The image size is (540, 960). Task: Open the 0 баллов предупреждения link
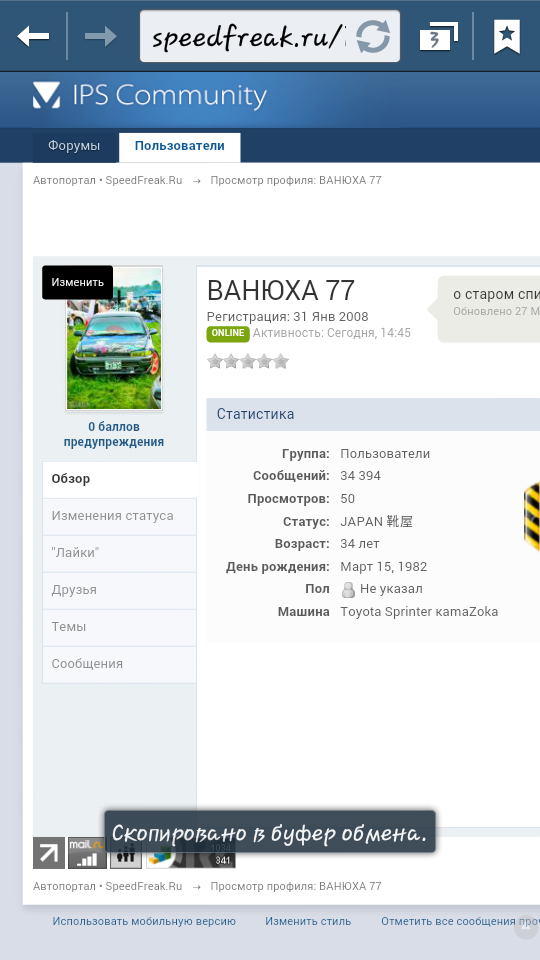tap(114, 434)
